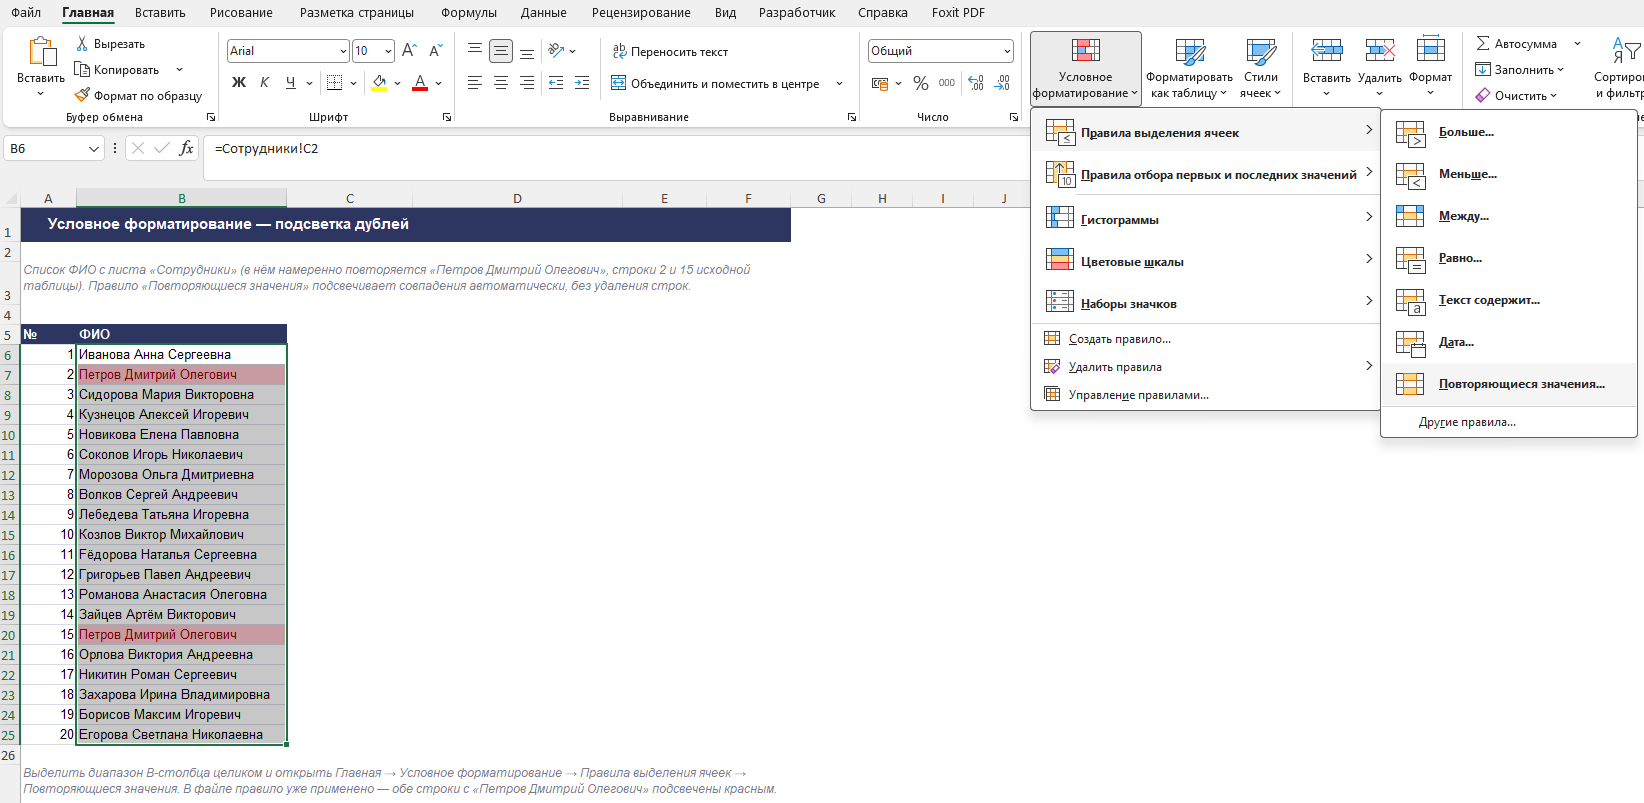Click the increase decimal places icon

[976, 83]
